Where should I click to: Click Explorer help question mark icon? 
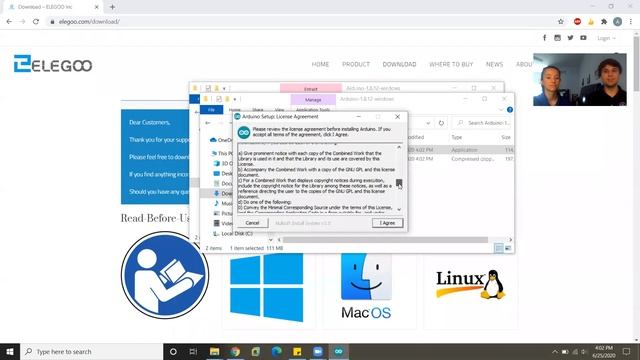509,110
